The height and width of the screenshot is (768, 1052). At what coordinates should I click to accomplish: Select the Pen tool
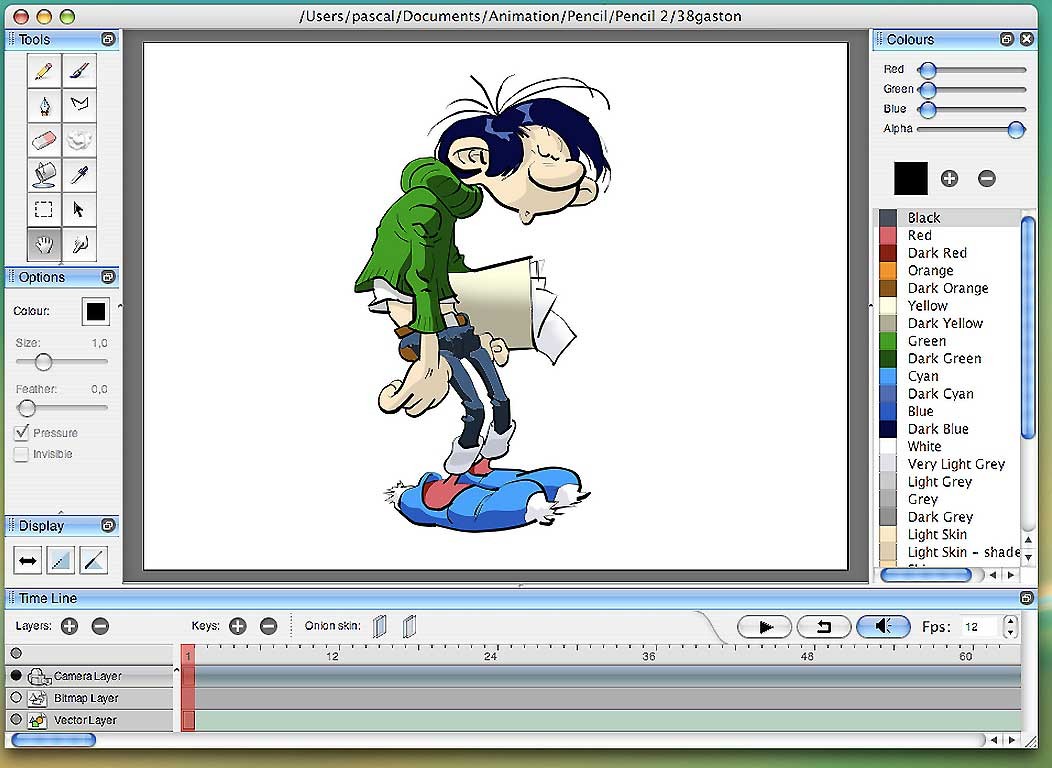tap(44, 105)
